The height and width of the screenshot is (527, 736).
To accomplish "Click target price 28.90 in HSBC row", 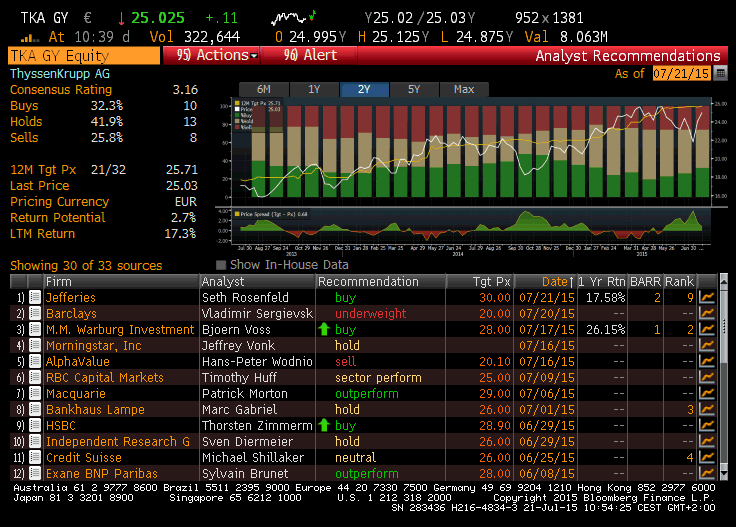I will pos(495,425).
